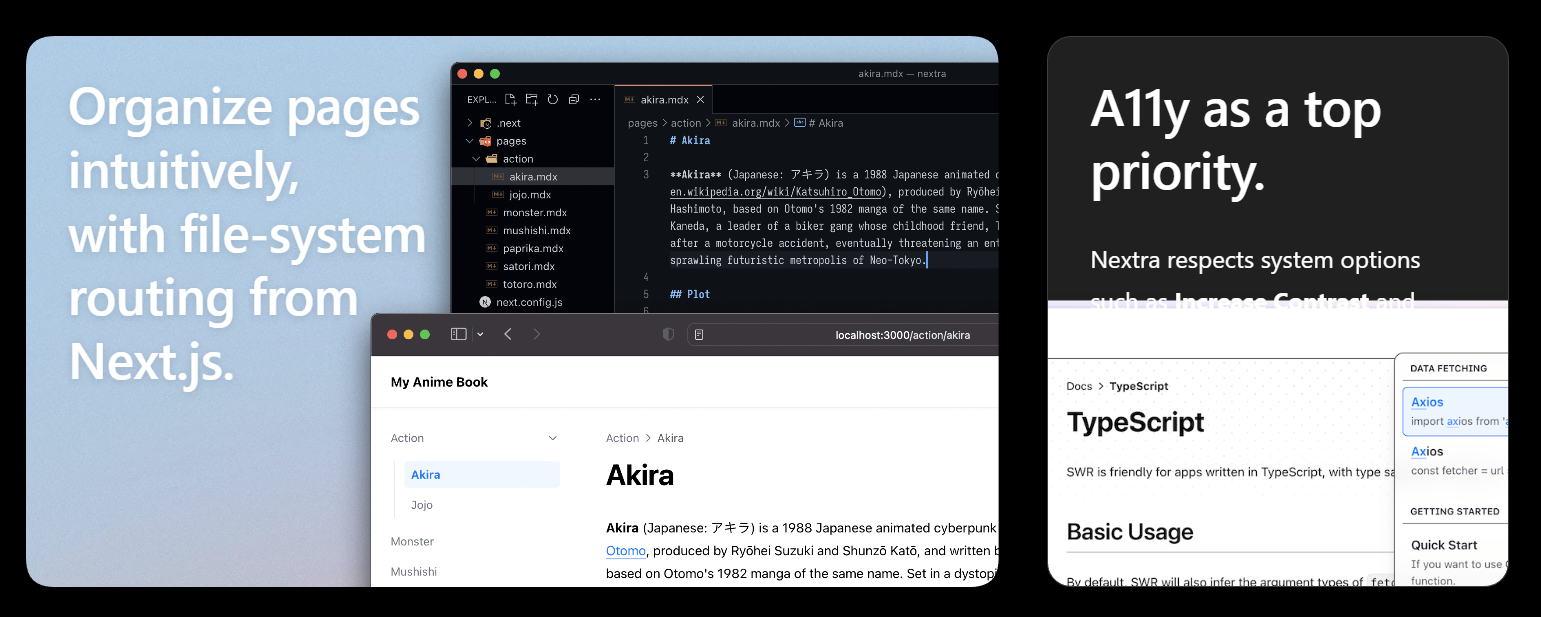Create a new file in the Explorer
Image resolution: width=1541 pixels, height=617 pixels.
[511, 99]
